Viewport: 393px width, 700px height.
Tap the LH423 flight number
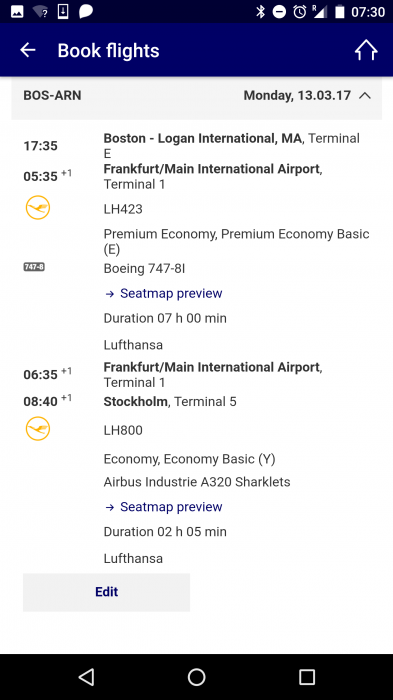[123, 209]
